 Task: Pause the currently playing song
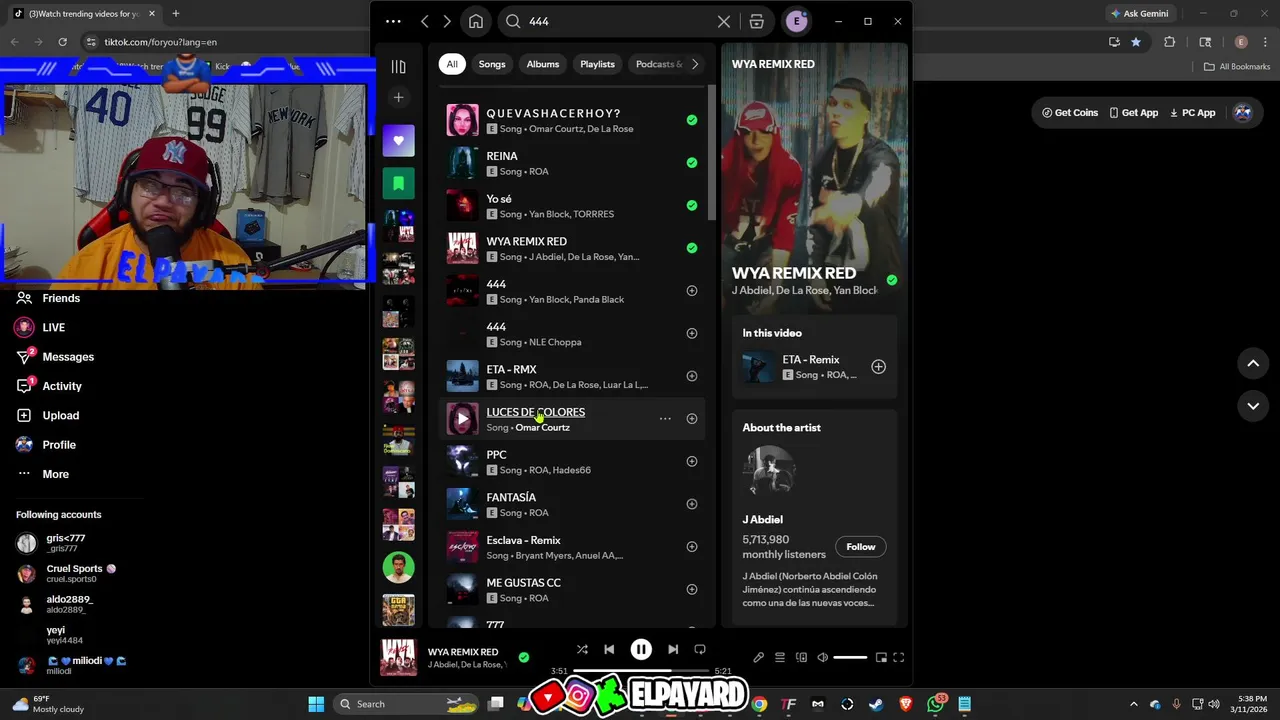click(641, 649)
